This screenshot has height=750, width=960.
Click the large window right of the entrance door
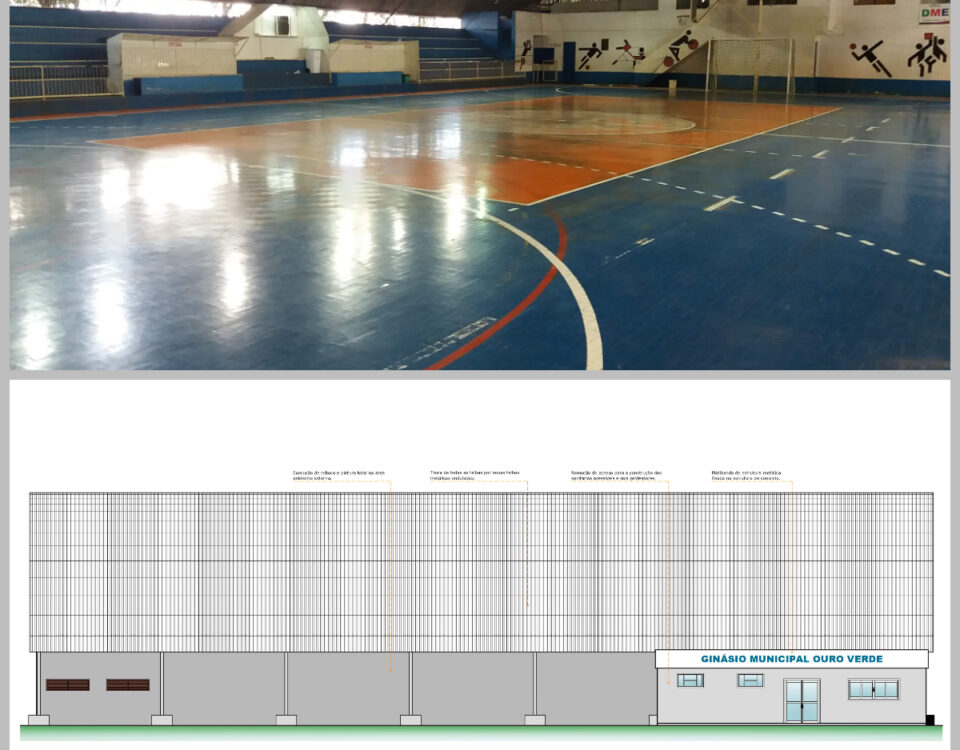click(x=873, y=689)
